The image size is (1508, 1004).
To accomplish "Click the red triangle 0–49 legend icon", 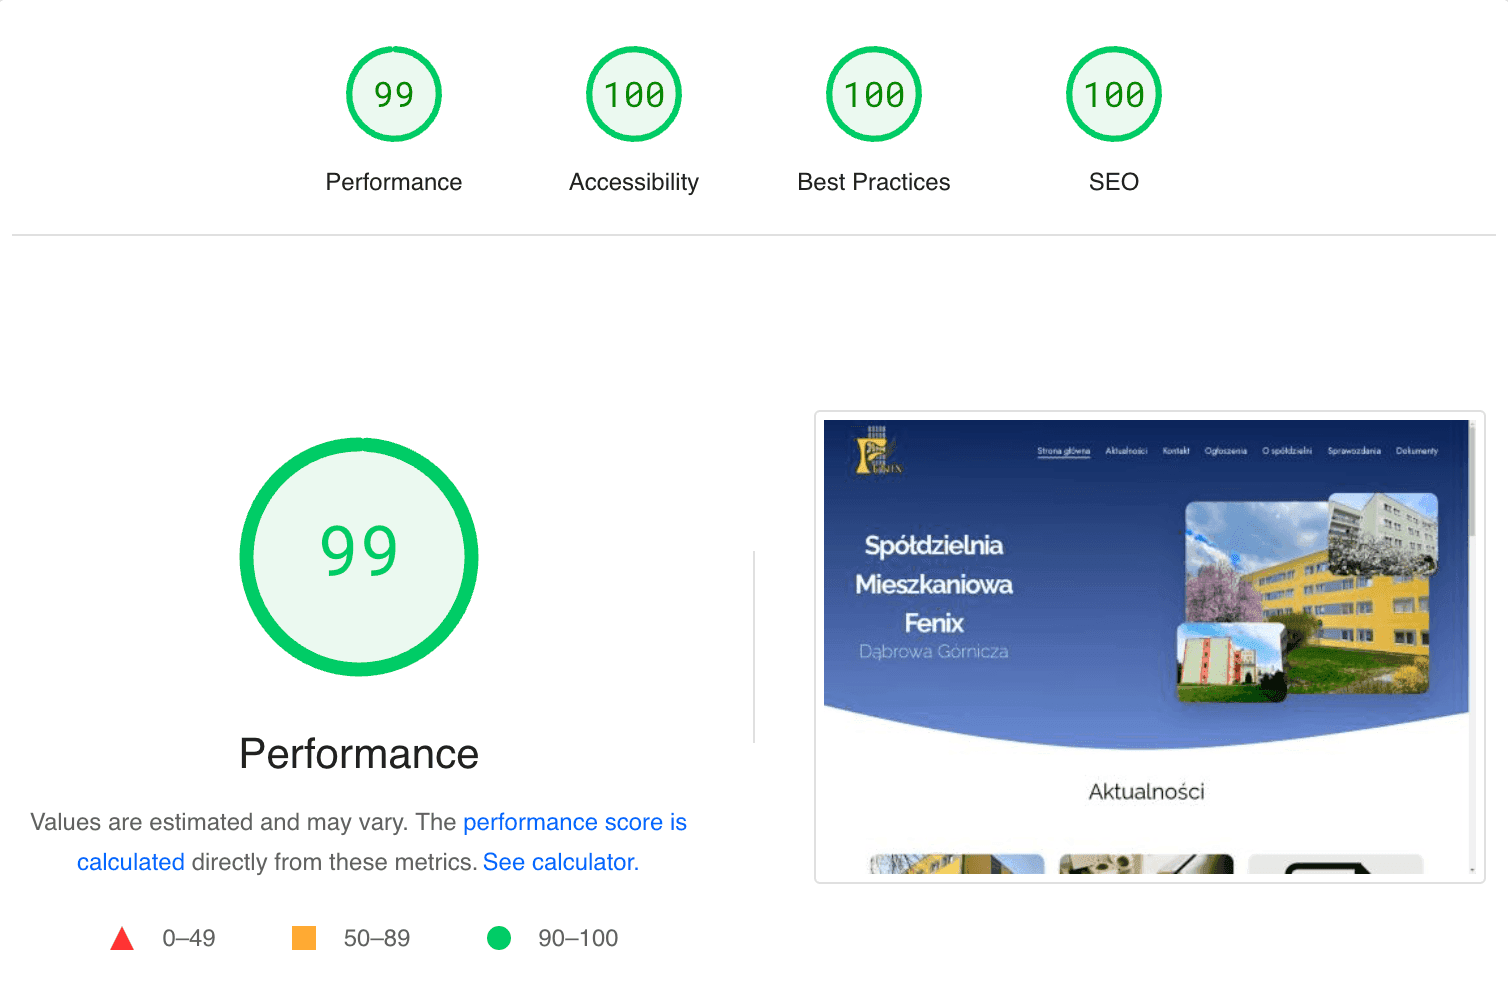I will (122, 938).
